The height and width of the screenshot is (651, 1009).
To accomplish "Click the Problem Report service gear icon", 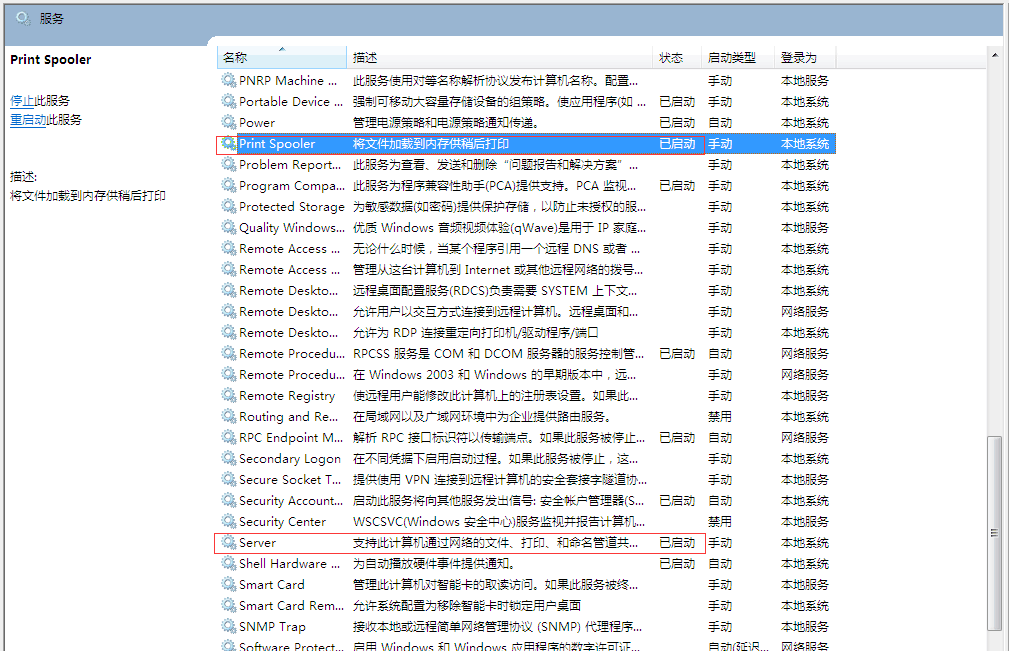I will (x=228, y=164).
